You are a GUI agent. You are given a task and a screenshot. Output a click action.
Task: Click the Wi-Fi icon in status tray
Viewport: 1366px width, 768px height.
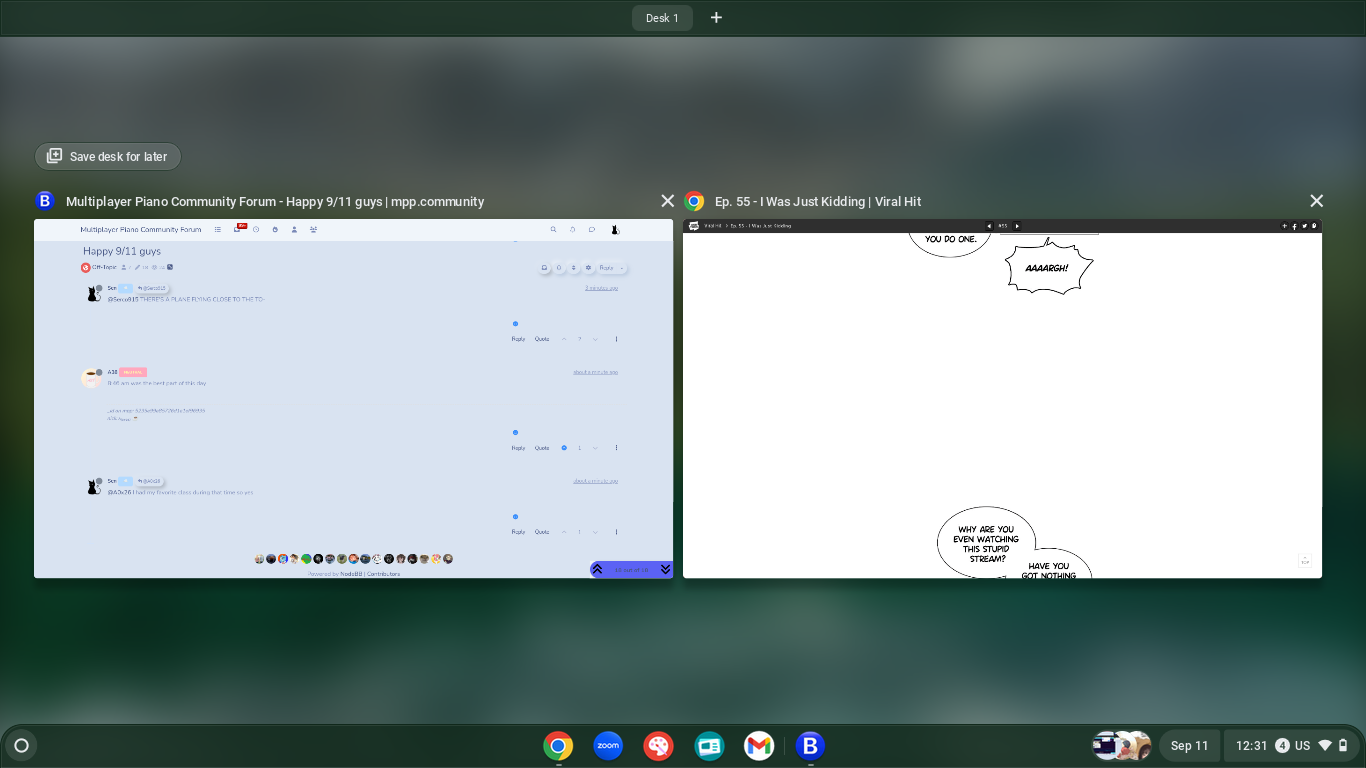pos(1325,746)
